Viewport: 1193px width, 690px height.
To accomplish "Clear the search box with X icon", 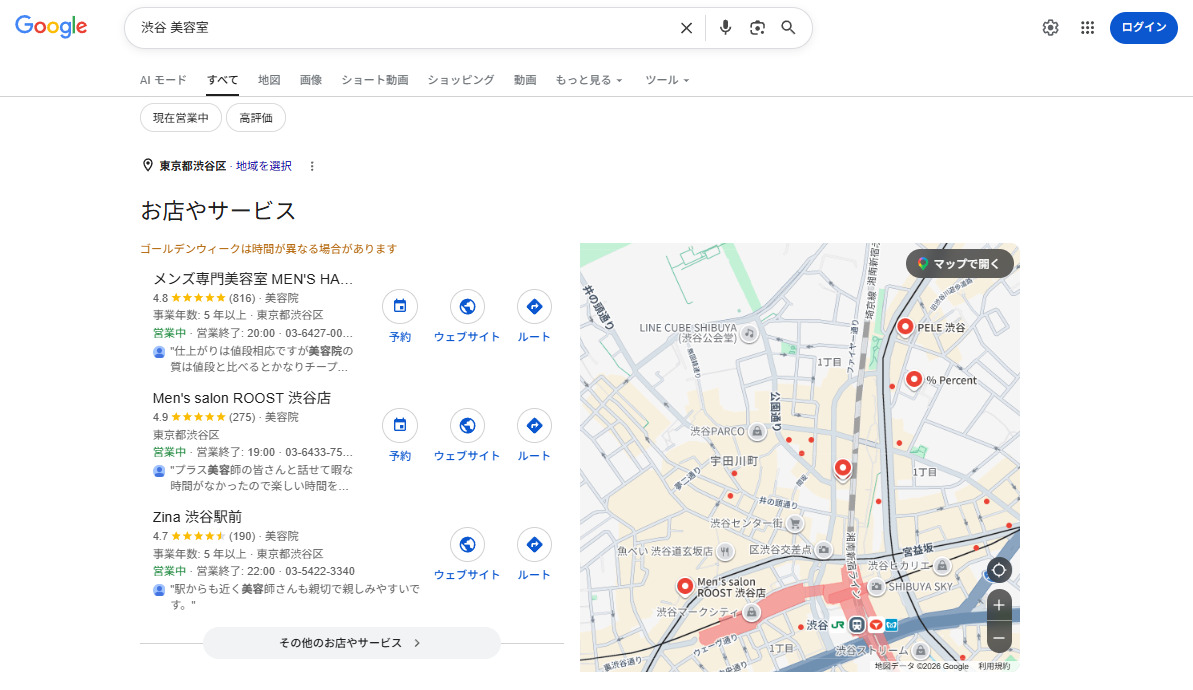I will [x=686, y=28].
